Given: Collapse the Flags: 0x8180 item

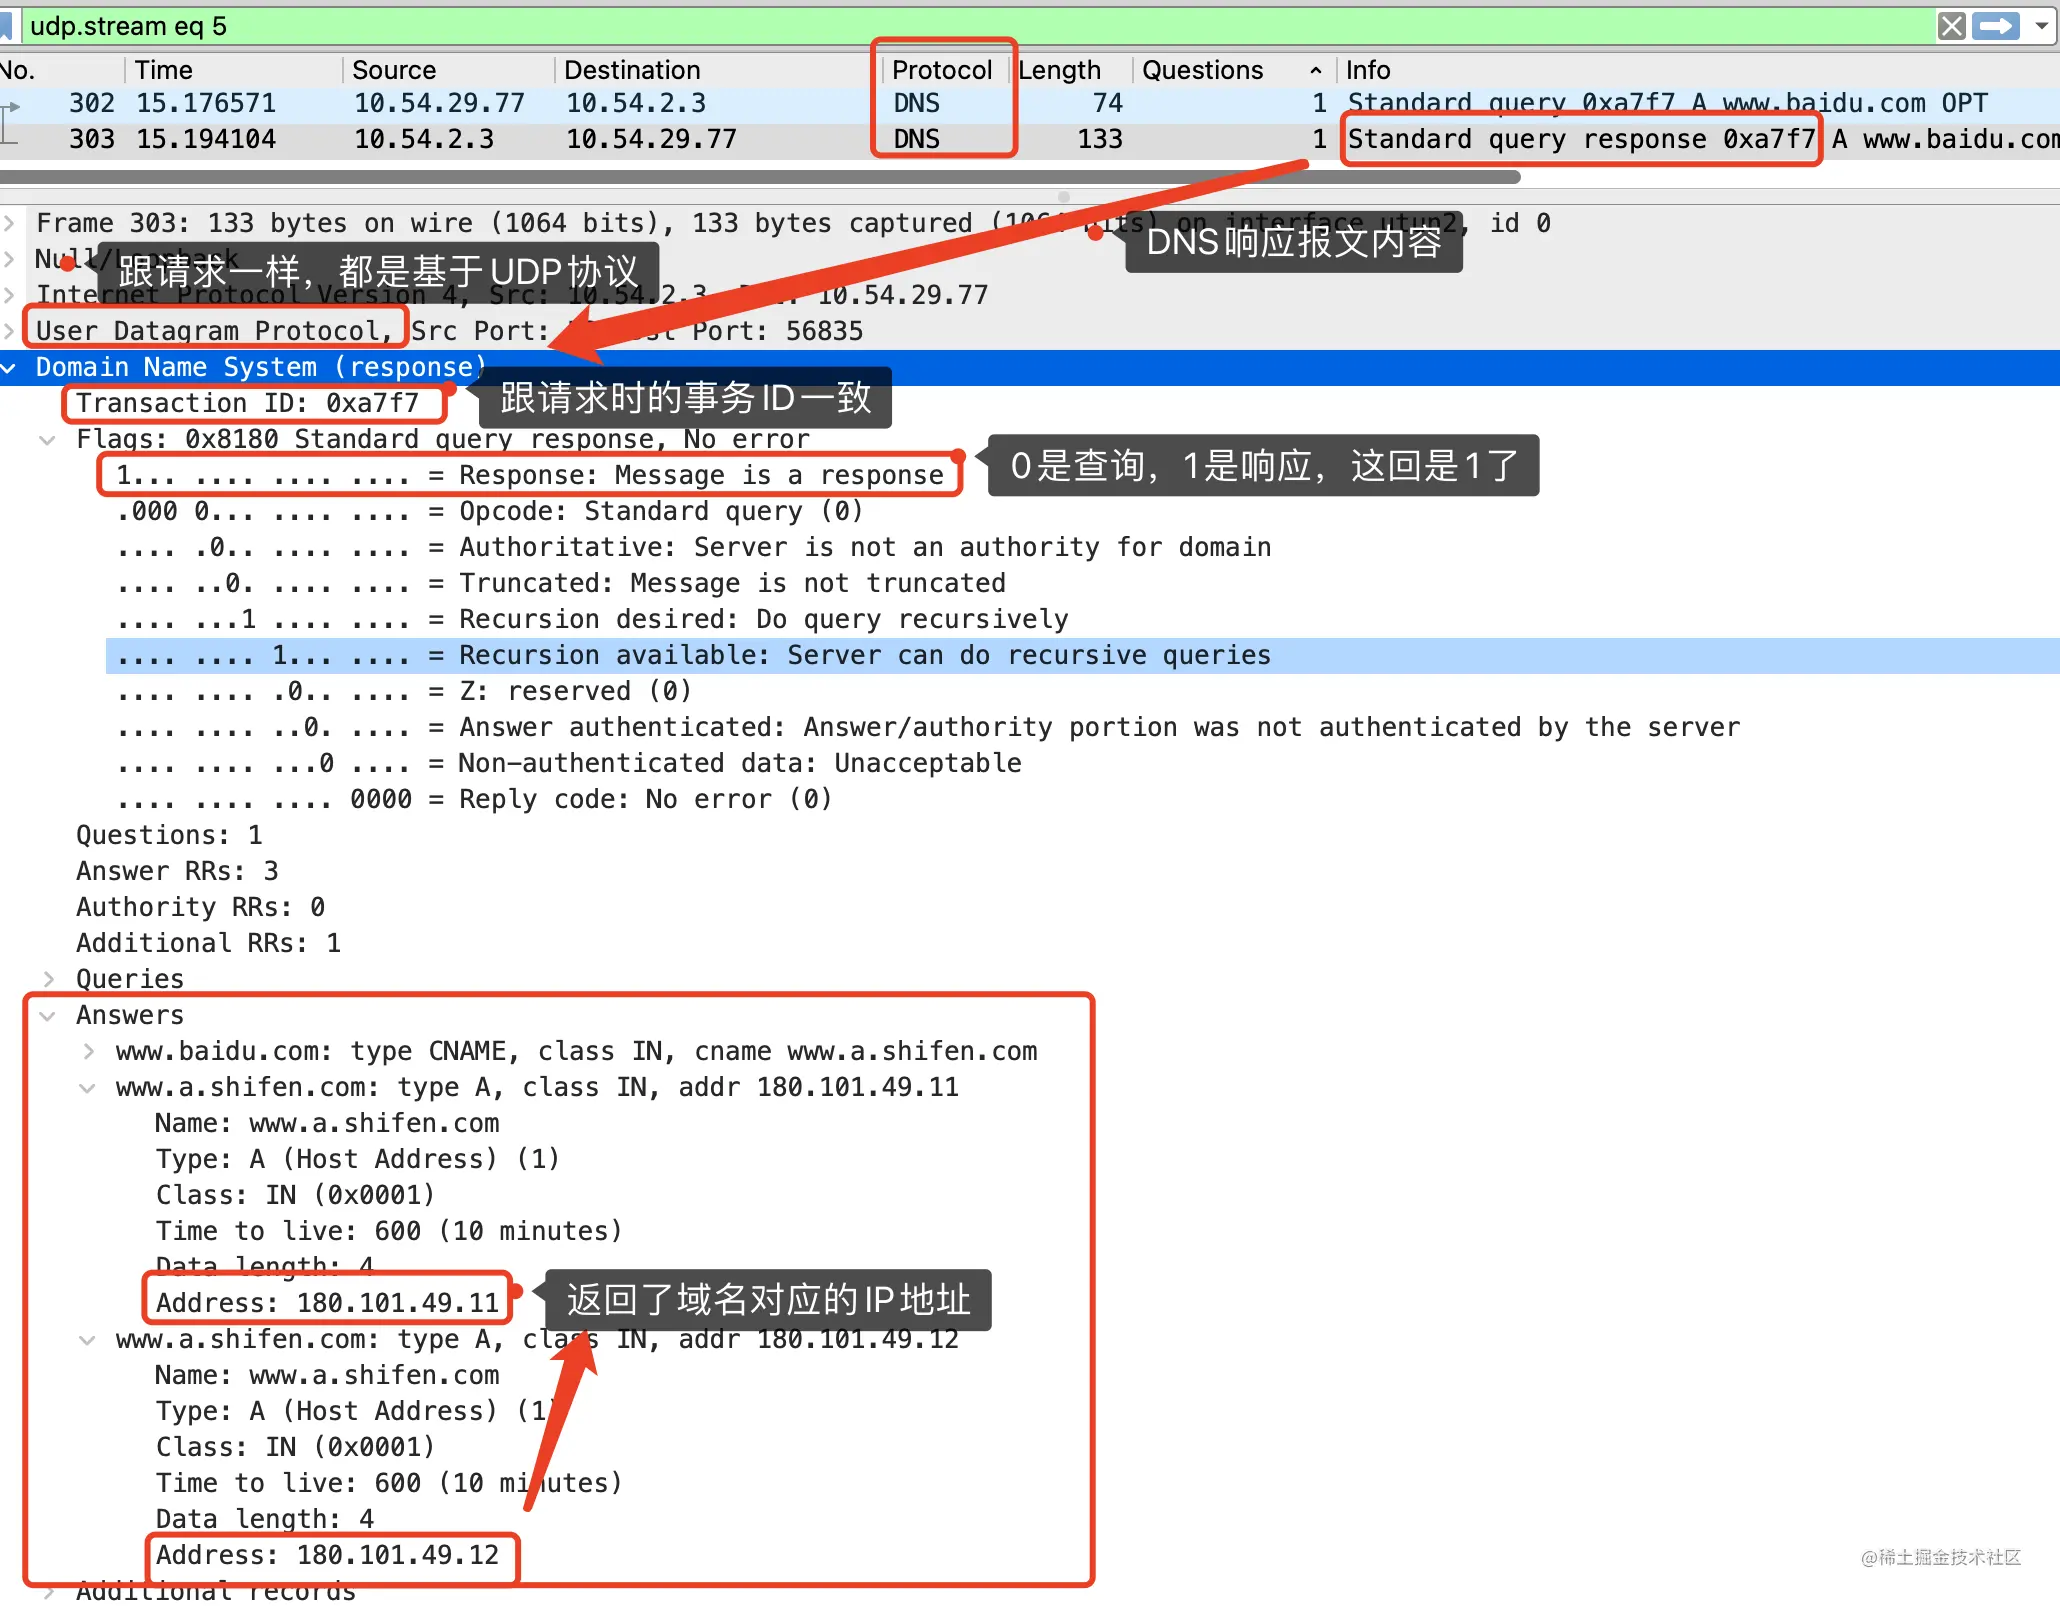Looking at the screenshot, I should (x=48, y=440).
